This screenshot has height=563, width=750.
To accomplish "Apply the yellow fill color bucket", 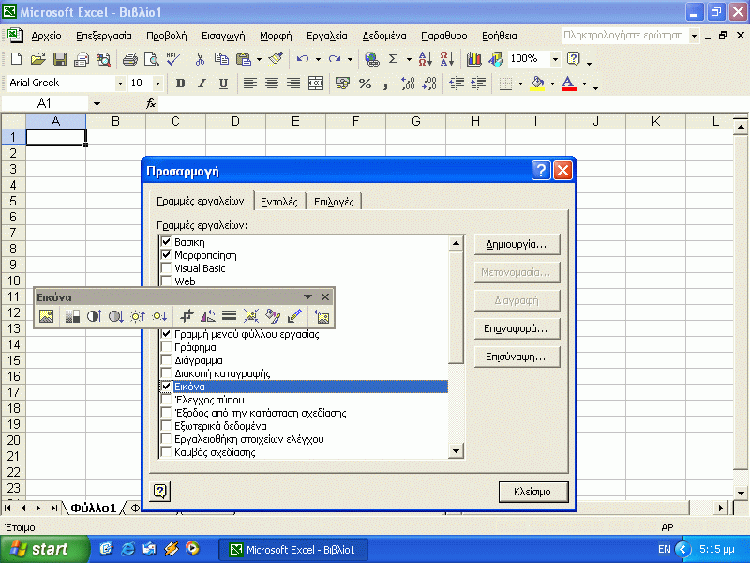I will 538,84.
